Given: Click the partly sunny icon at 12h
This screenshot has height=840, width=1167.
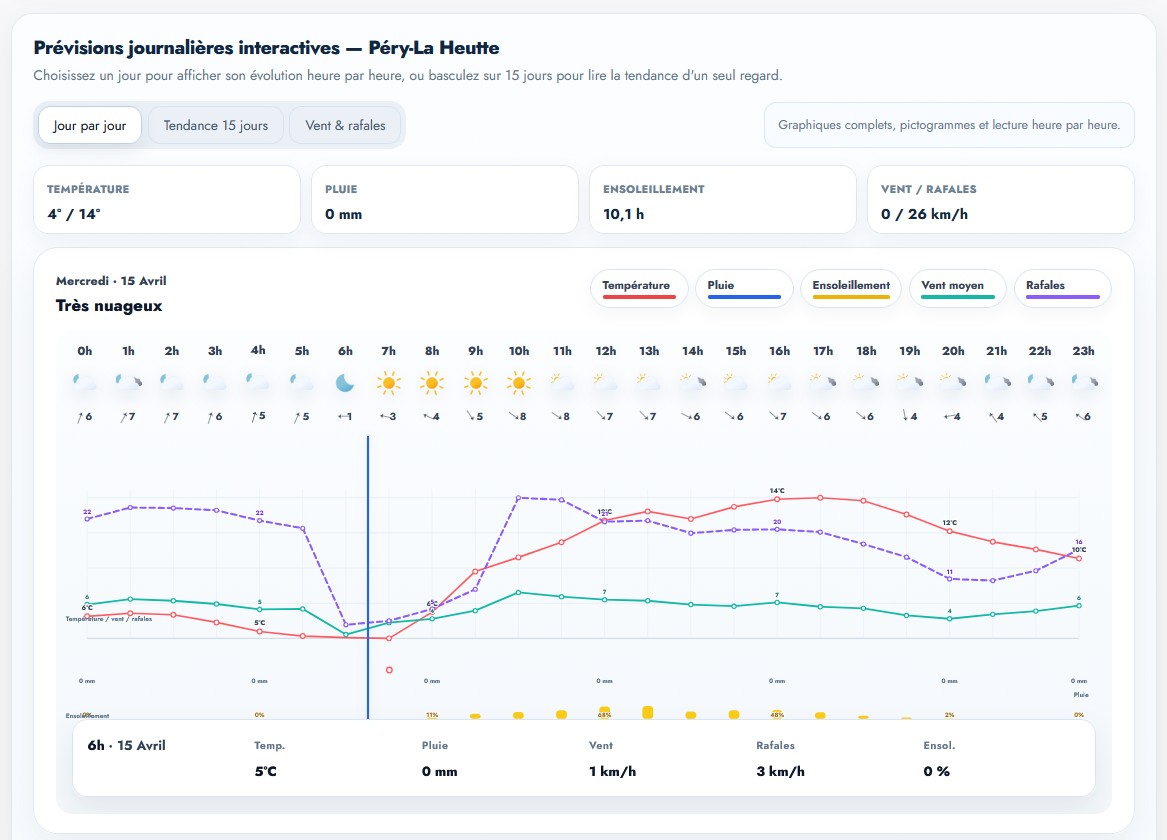Looking at the screenshot, I should [604, 383].
